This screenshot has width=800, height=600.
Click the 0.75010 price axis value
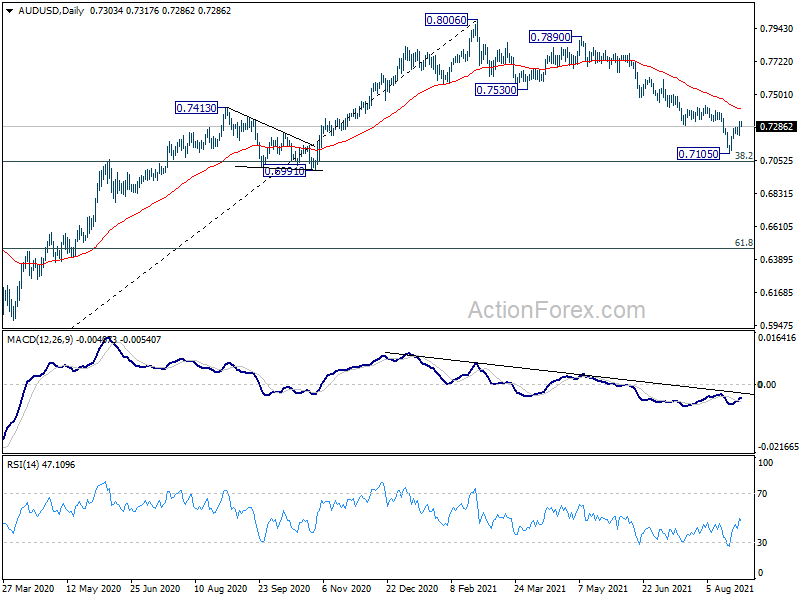pos(777,94)
